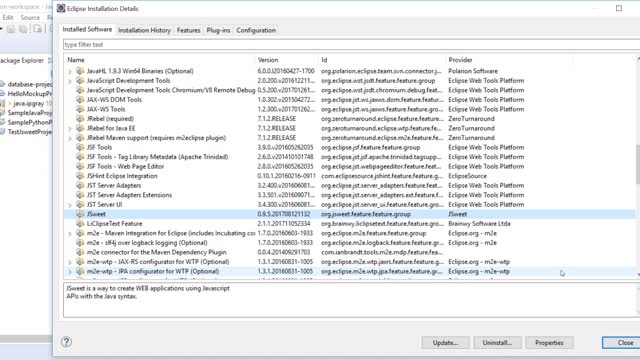
Task: Click the JRebel (required) feature icon
Action: [80, 119]
